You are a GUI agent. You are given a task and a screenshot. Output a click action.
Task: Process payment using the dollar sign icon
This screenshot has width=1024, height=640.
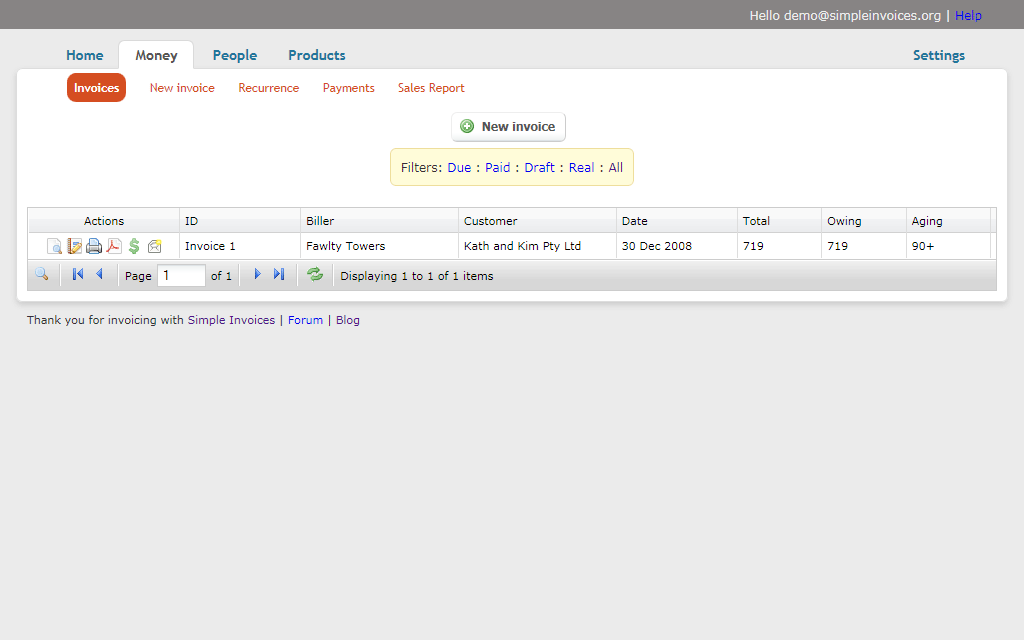coord(134,246)
